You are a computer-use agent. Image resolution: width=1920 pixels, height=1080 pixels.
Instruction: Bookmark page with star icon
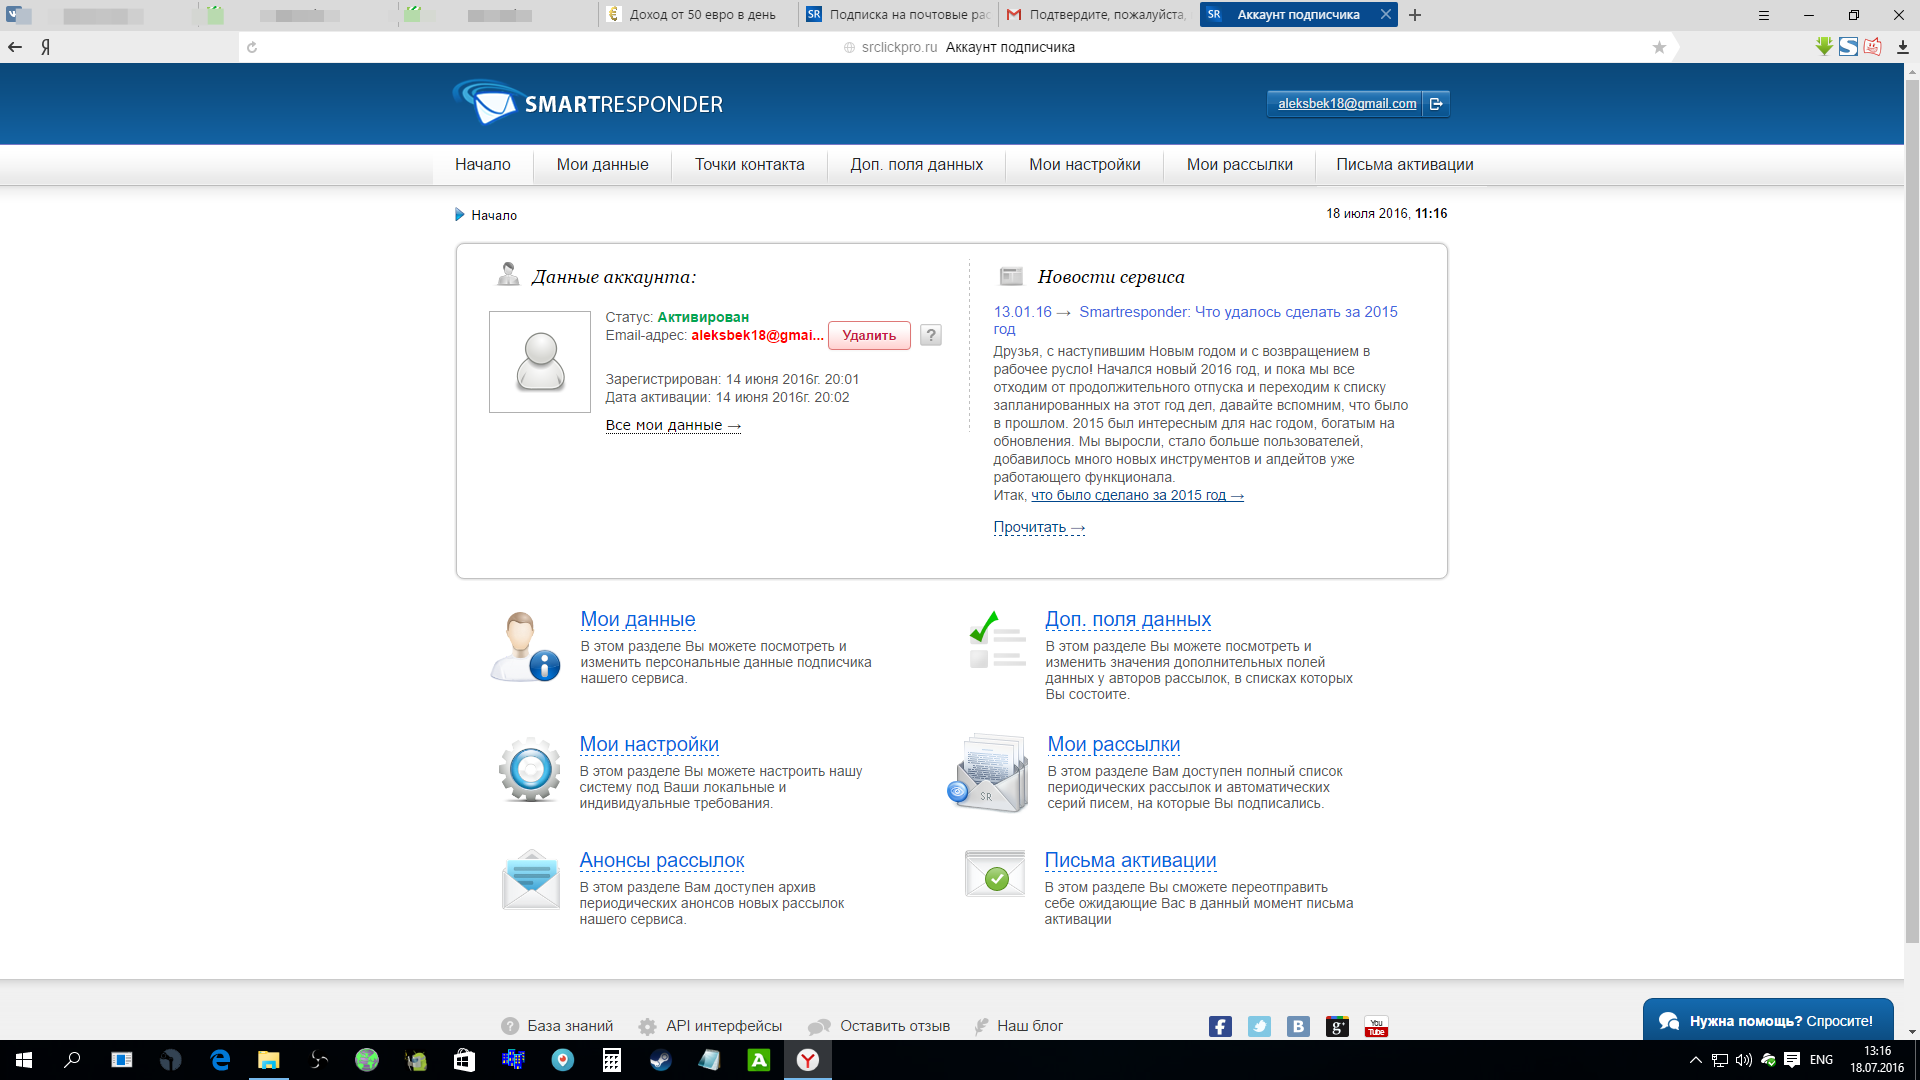tap(1659, 47)
